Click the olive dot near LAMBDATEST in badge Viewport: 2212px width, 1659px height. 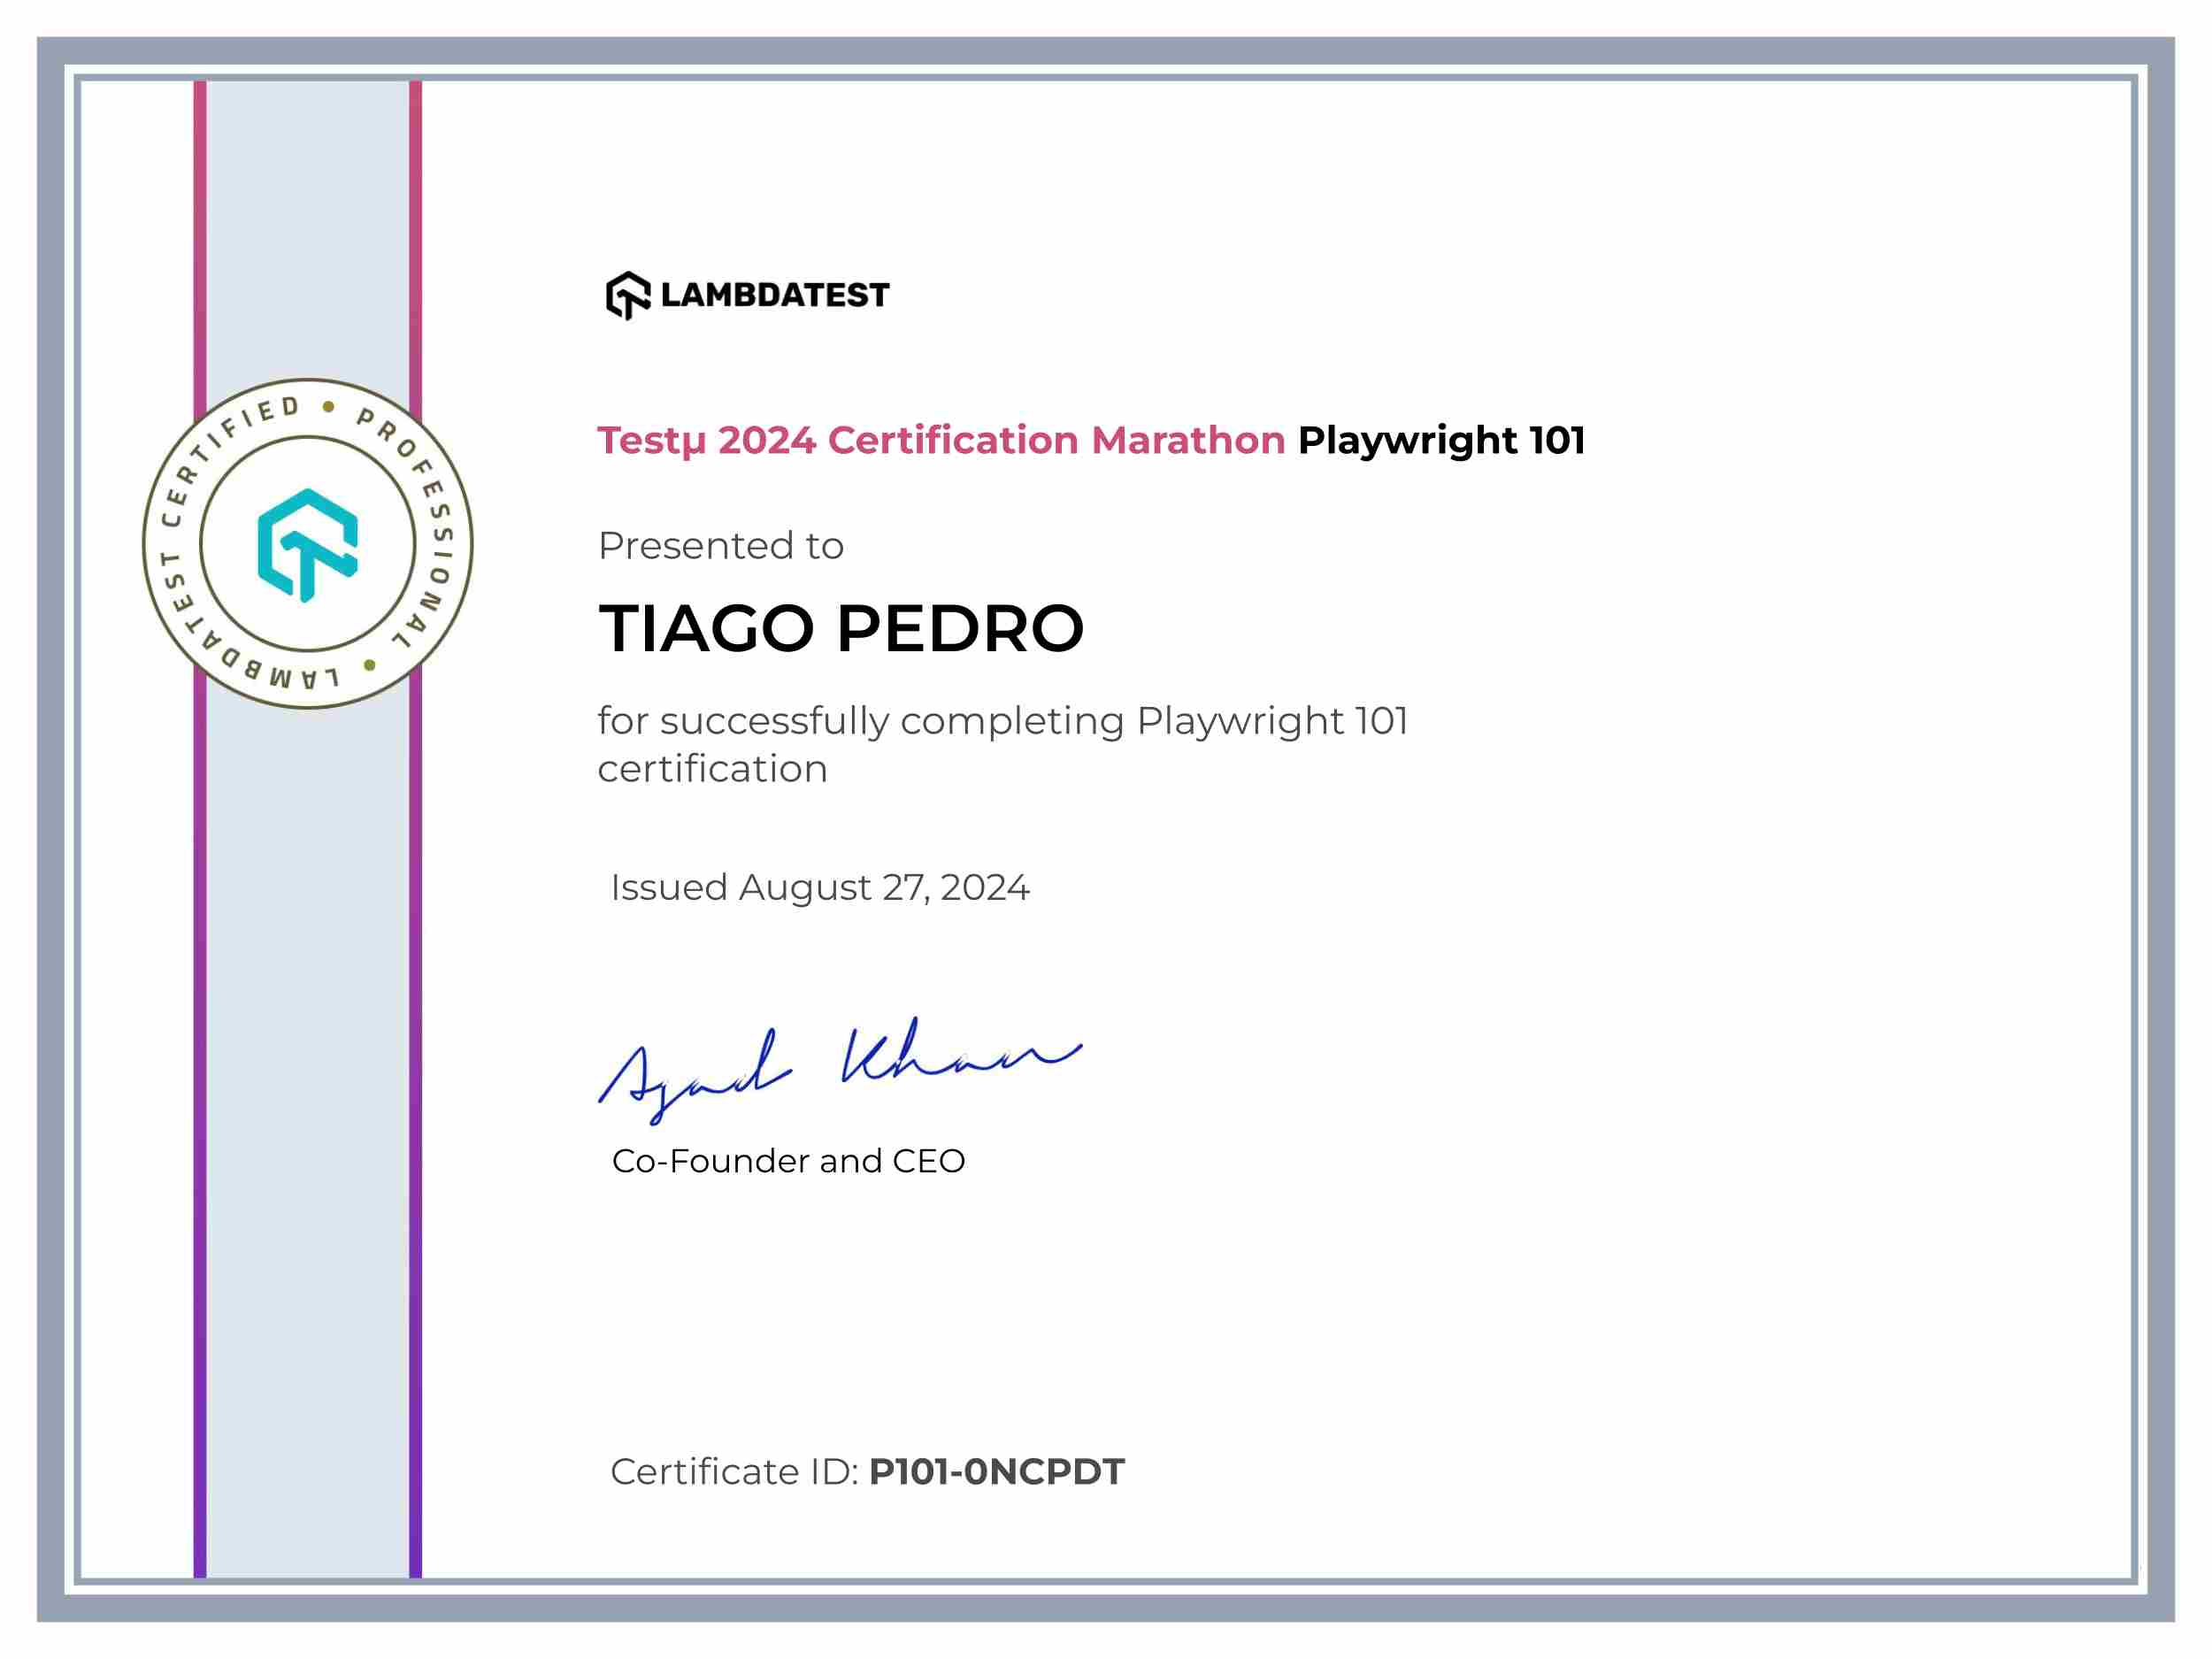(x=370, y=665)
